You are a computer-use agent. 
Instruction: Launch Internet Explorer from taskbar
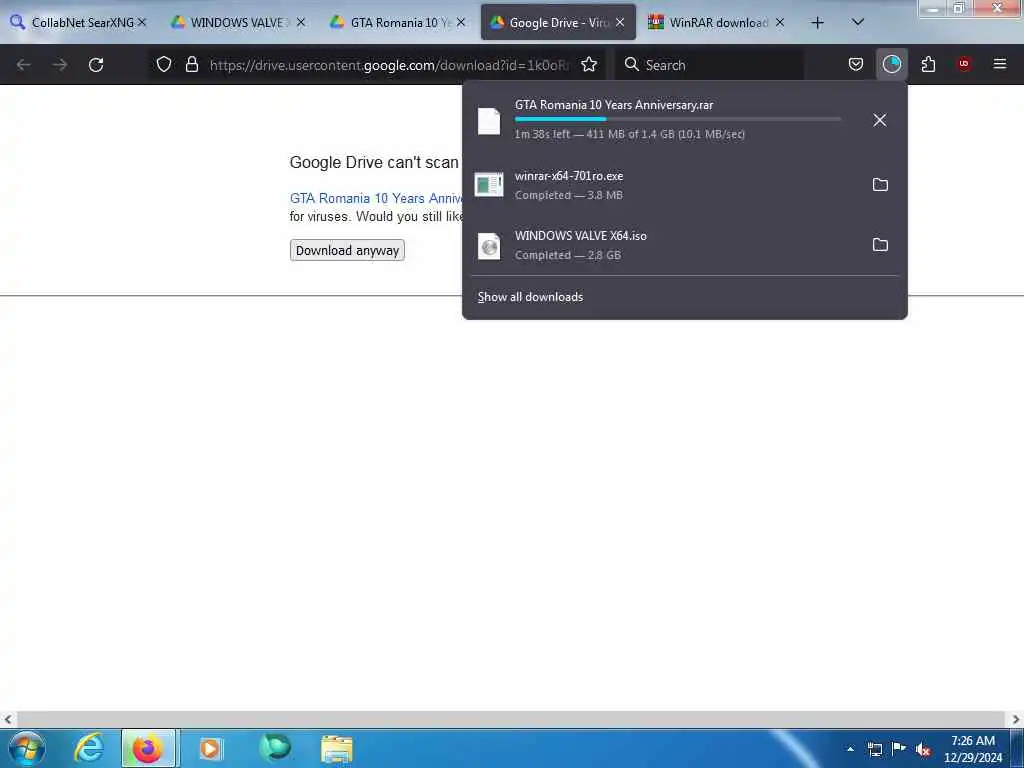[x=89, y=748]
